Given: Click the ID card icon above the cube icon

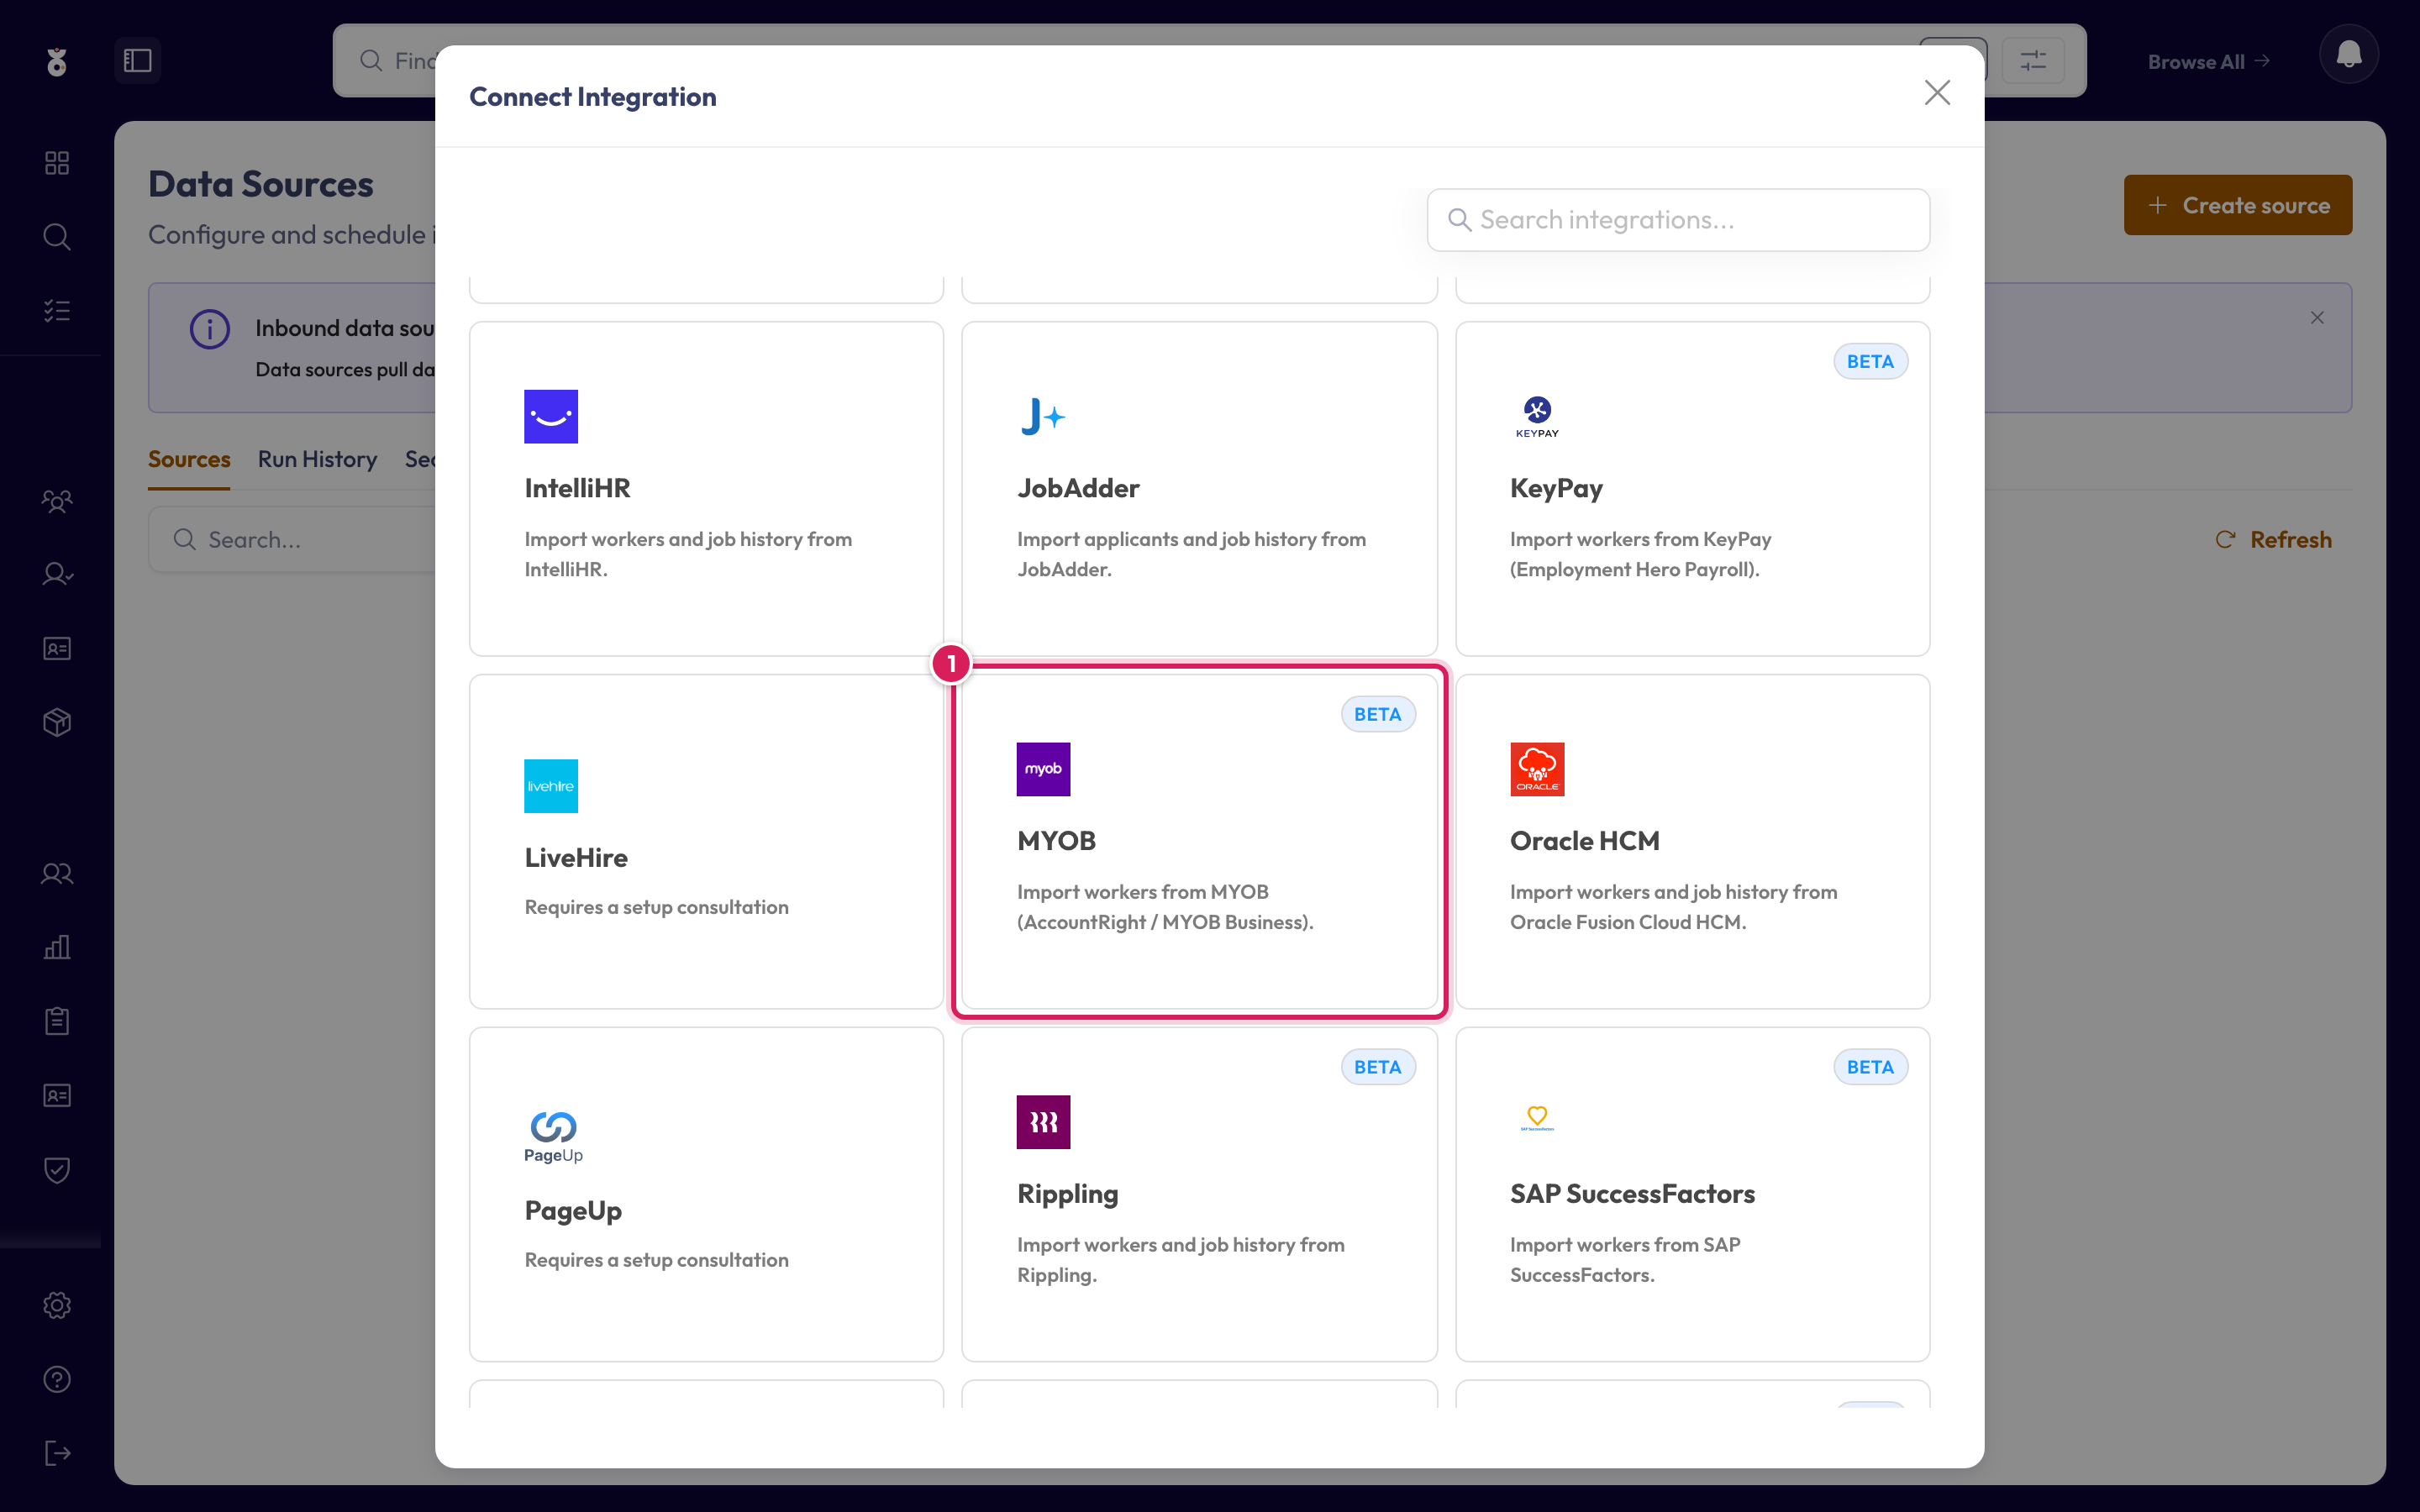Looking at the screenshot, I should (x=57, y=648).
